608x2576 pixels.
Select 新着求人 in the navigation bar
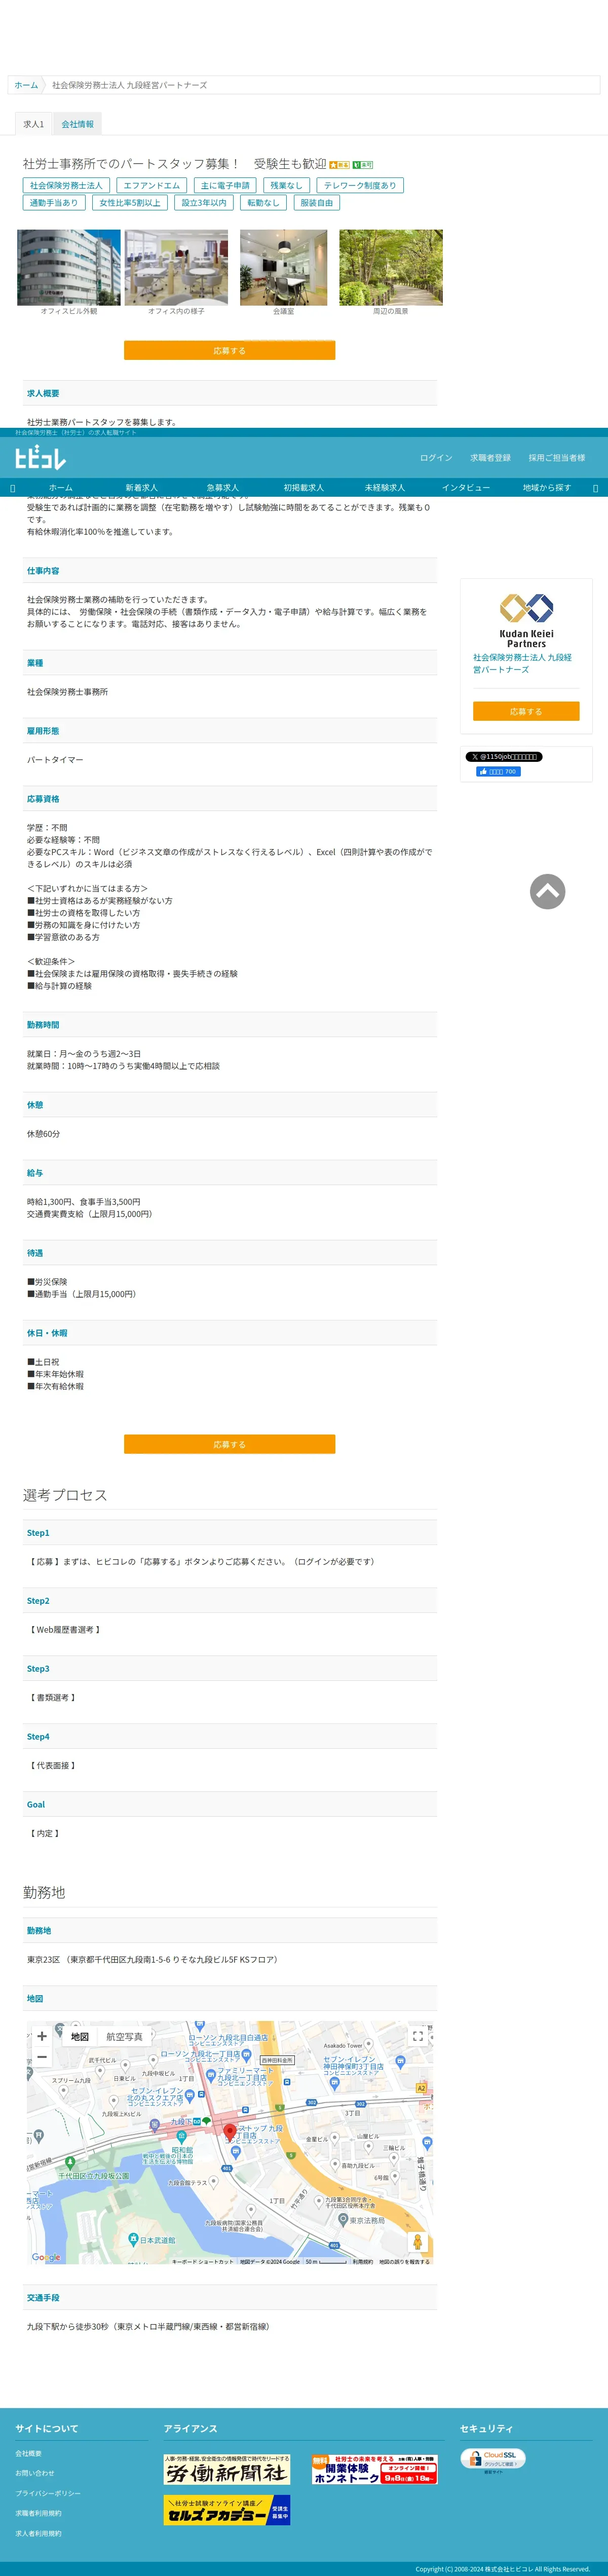(141, 488)
